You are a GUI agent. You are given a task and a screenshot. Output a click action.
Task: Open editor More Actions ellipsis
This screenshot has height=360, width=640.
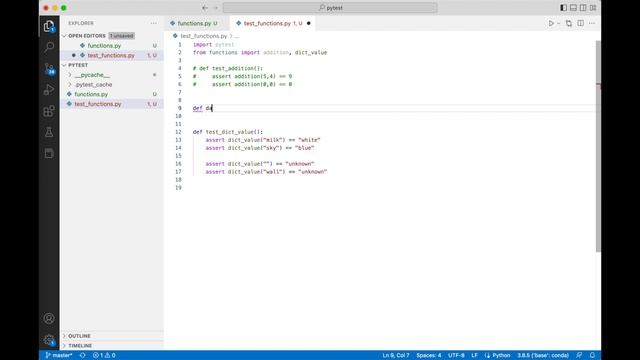pyautogui.click(x=592, y=23)
